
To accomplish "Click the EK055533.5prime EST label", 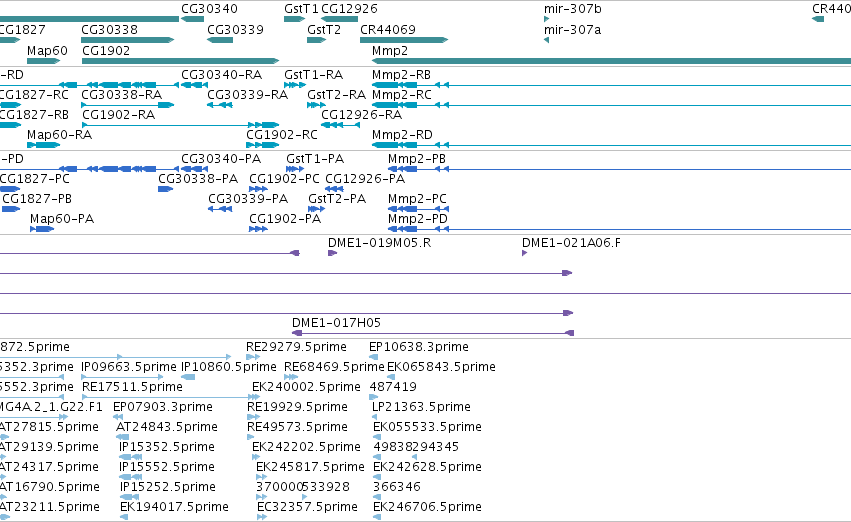I will tap(427, 428).
